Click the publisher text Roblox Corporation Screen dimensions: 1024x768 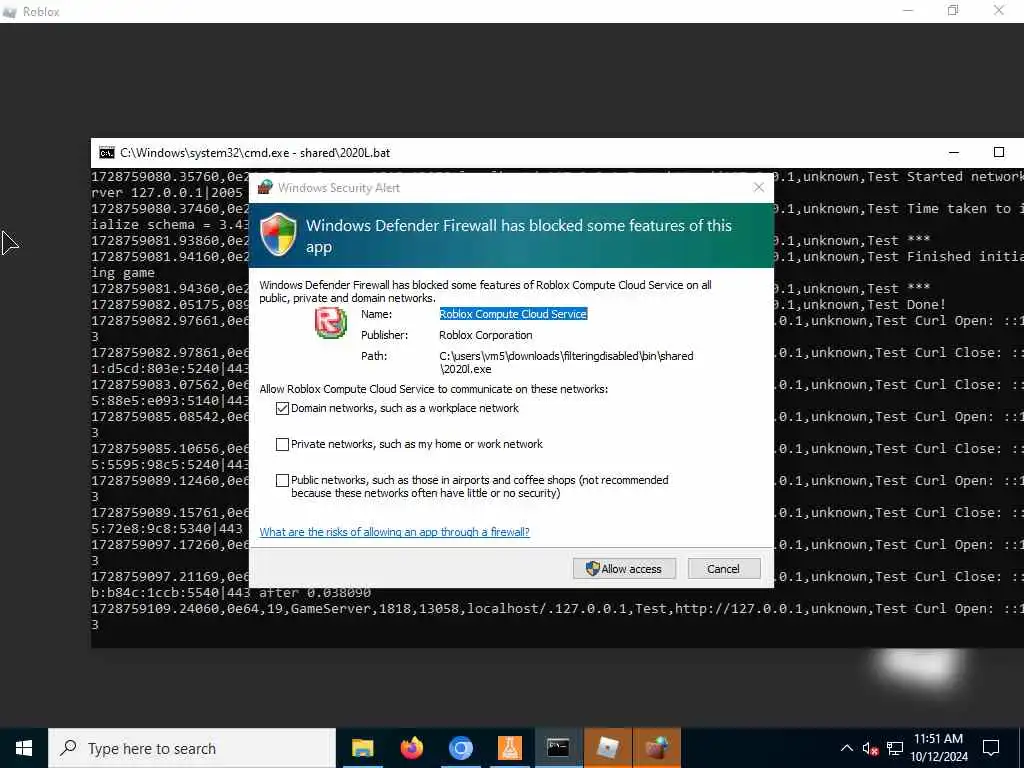486,335
